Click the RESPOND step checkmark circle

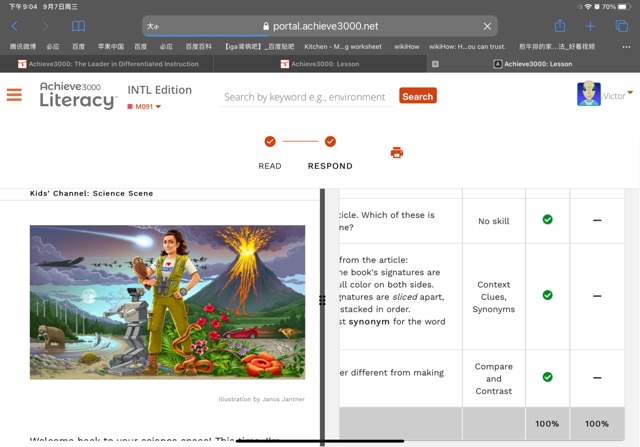[x=330, y=141]
